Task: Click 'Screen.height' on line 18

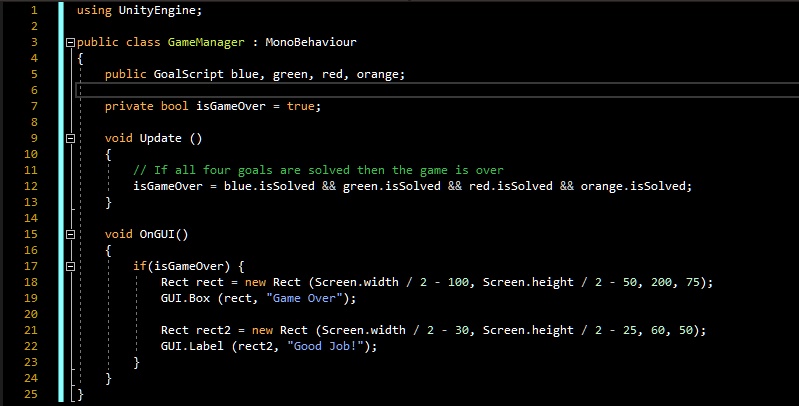Action: (528, 283)
